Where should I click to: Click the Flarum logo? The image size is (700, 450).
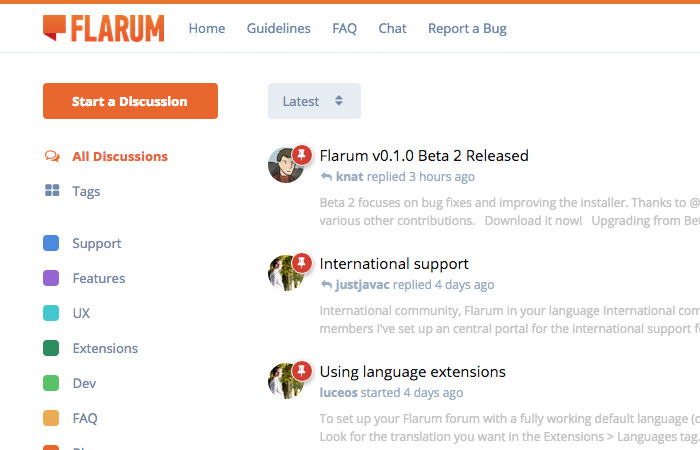[104, 28]
